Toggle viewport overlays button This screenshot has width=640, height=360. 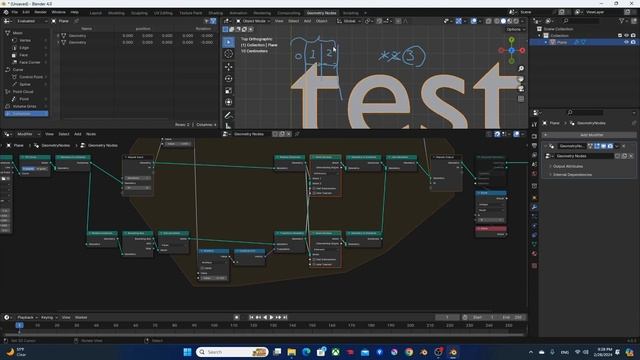(x=473, y=21)
